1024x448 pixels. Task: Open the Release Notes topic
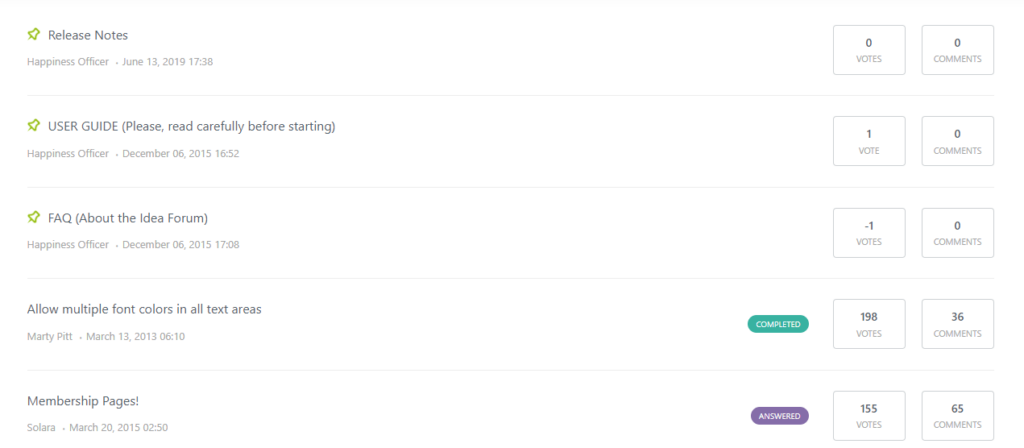pyautogui.click(x=88, y=35)
